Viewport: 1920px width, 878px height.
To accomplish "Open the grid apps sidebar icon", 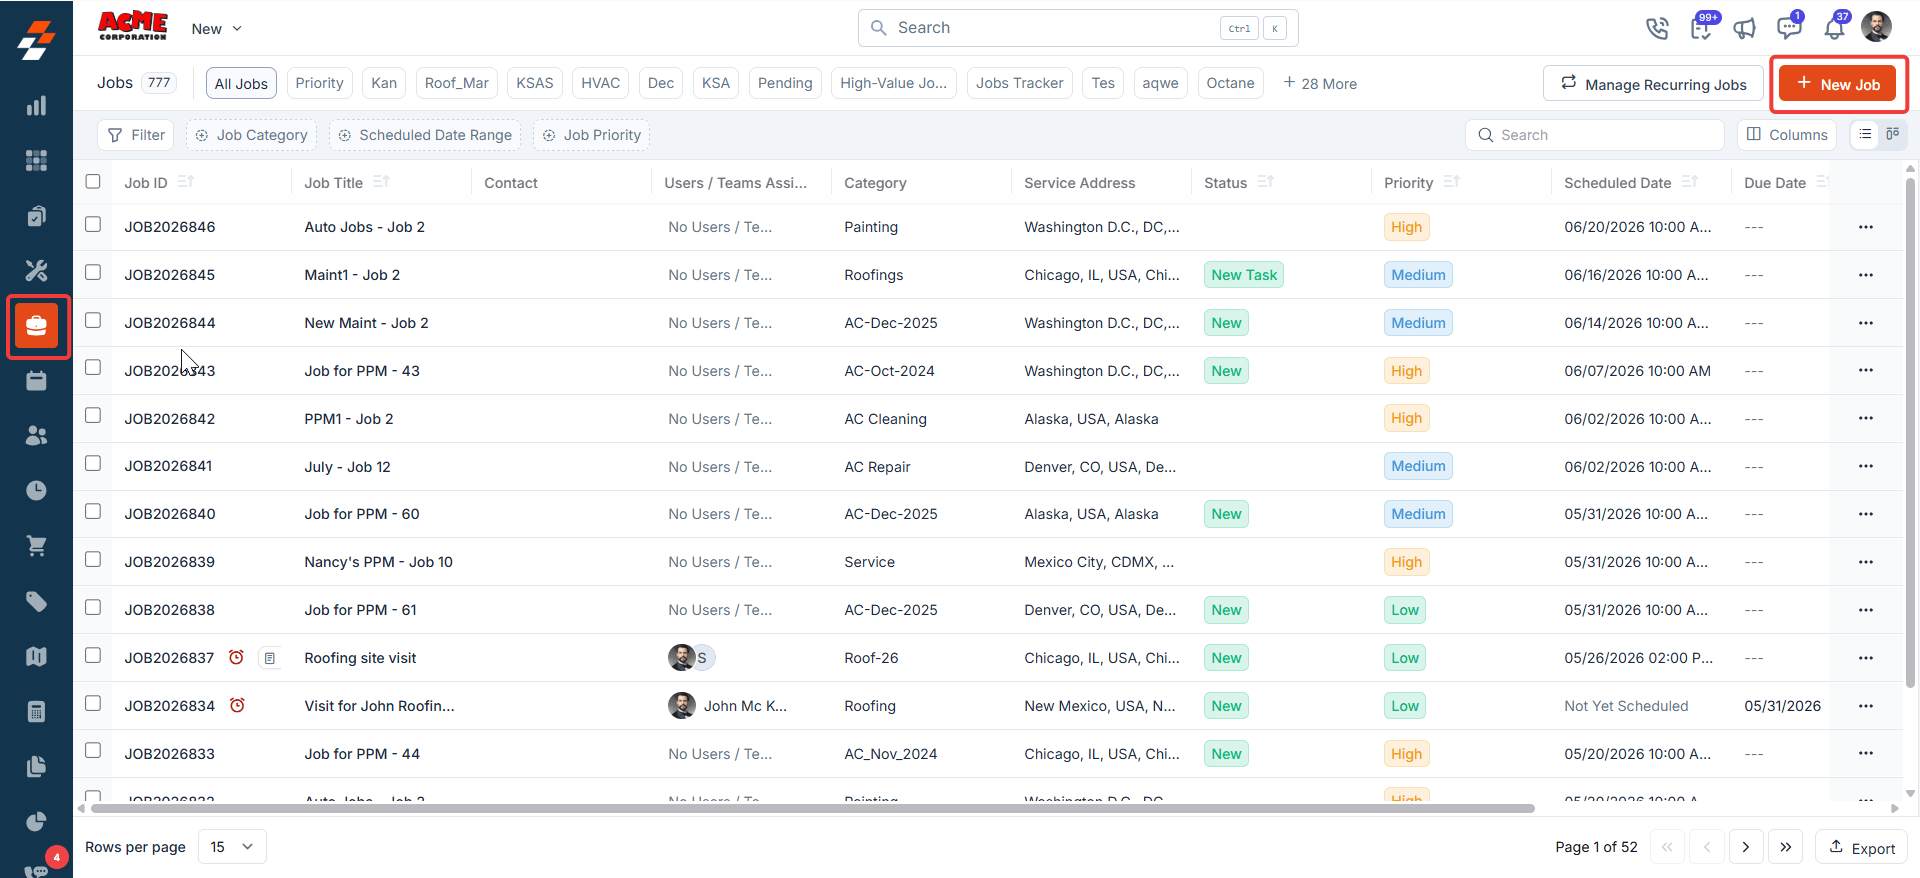I will point(36,161).
